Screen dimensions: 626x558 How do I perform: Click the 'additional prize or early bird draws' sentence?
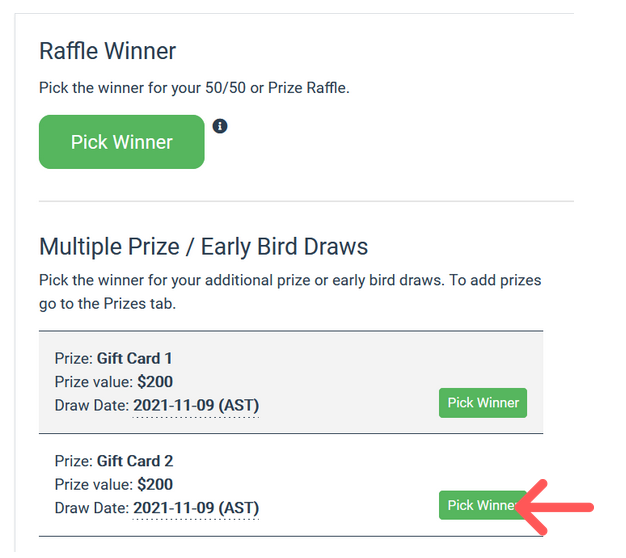click(x=290, y=280)
